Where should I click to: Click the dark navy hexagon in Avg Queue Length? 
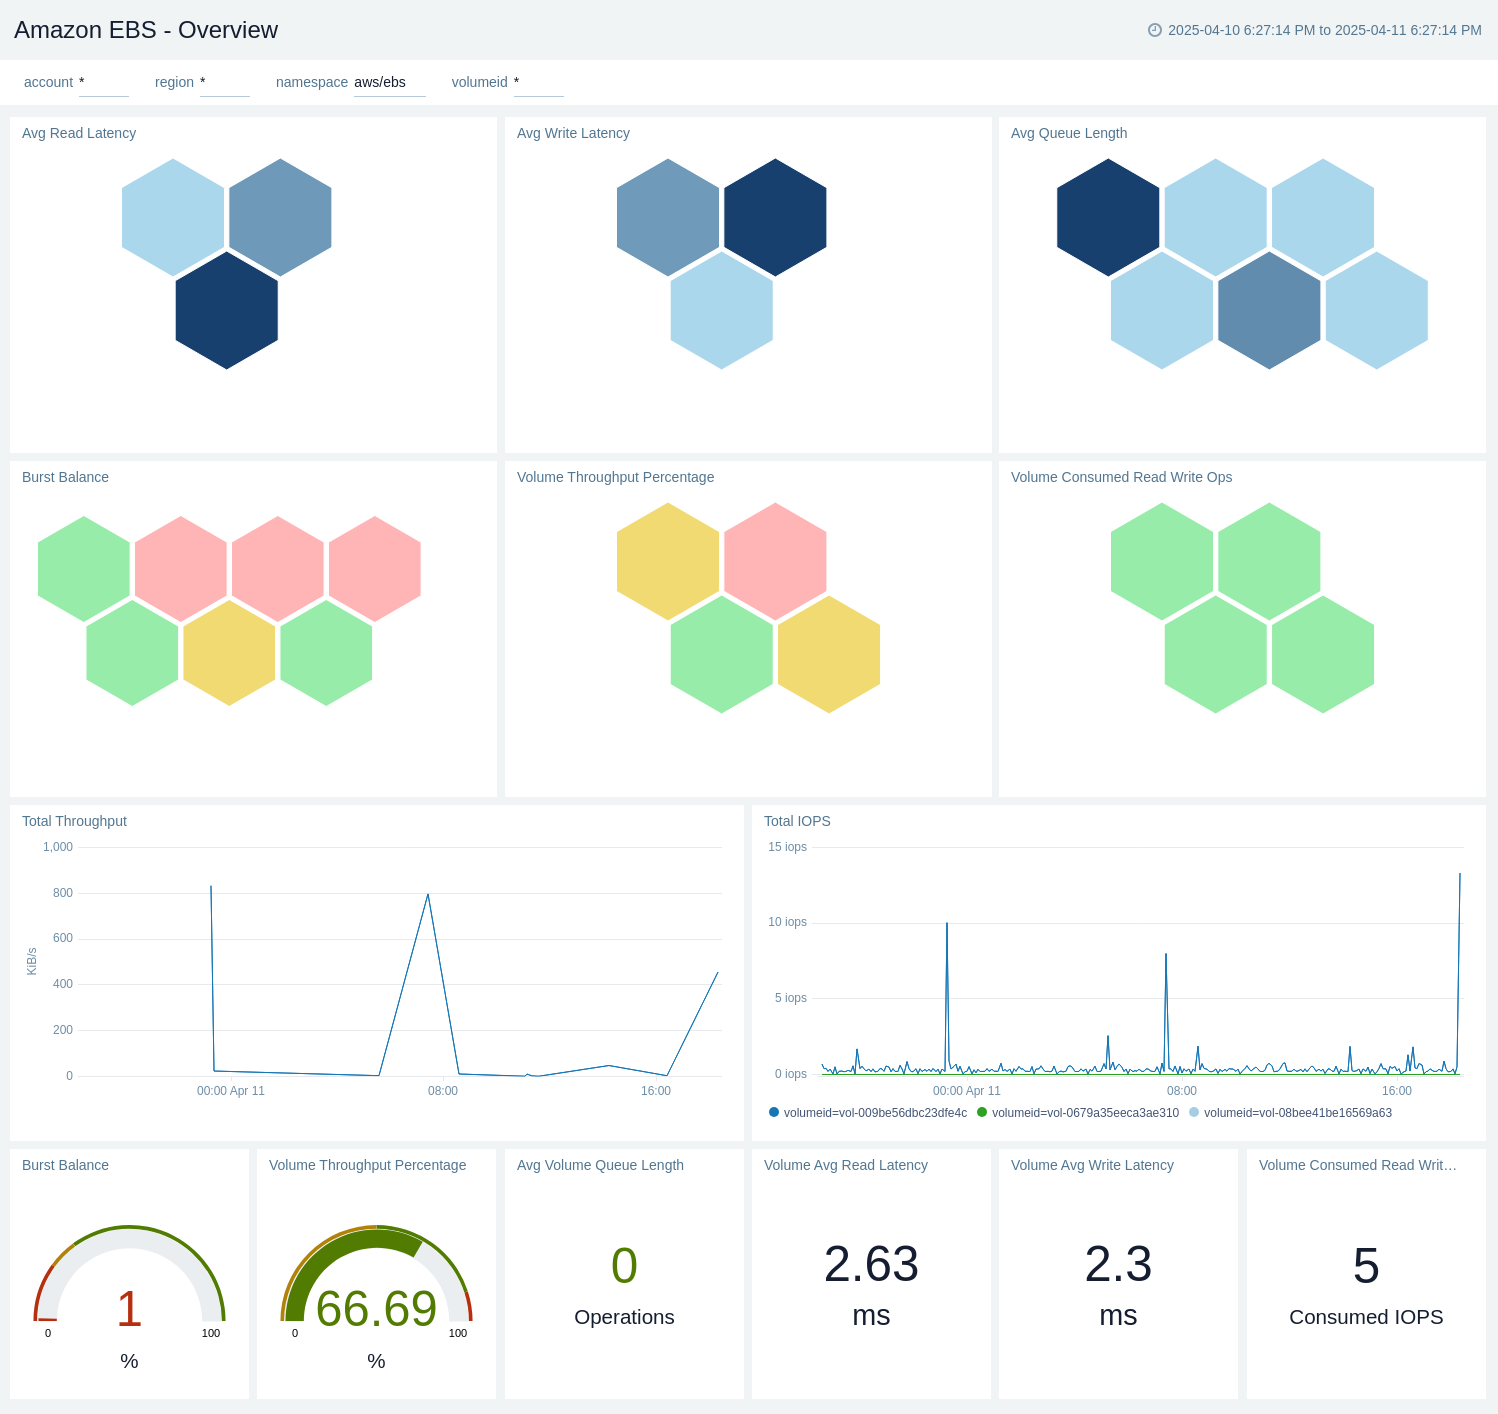[x=1108, y=217]
